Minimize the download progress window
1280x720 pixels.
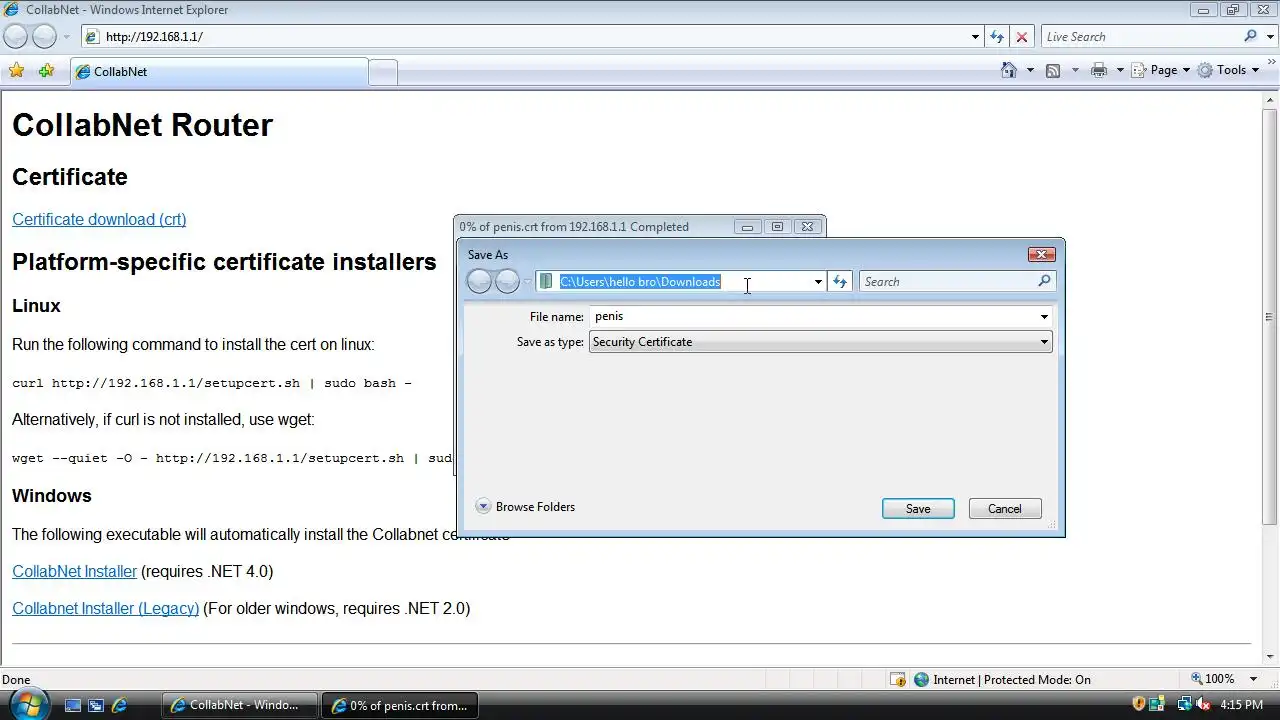[747, 227]
